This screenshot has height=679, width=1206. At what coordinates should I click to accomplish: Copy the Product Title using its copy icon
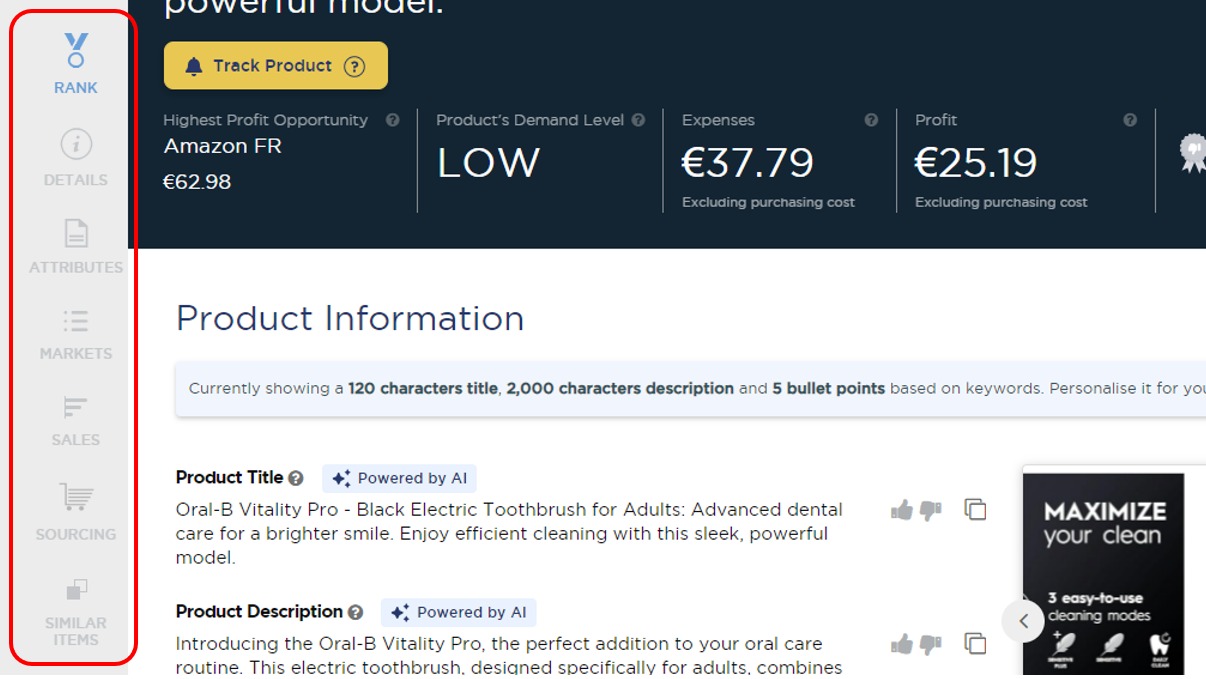coord(974,509)
